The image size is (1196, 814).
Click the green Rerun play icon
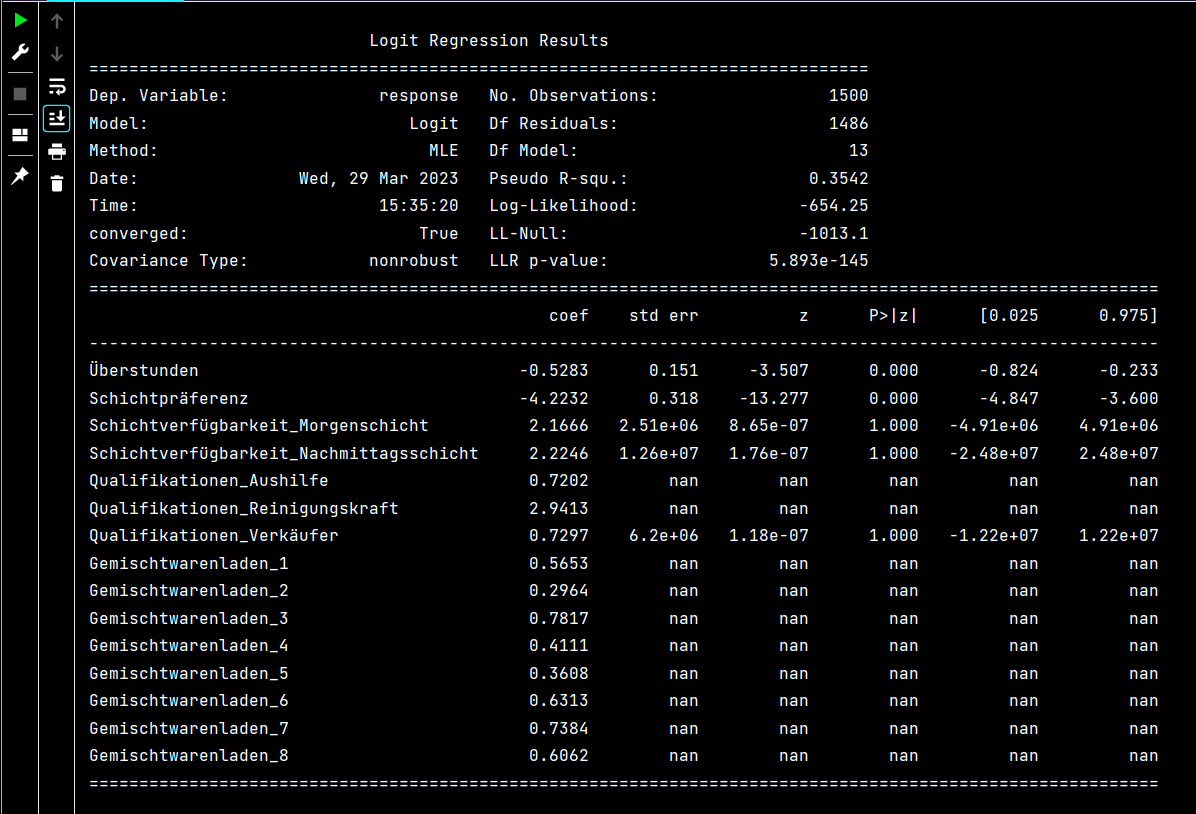coord(20,20)
